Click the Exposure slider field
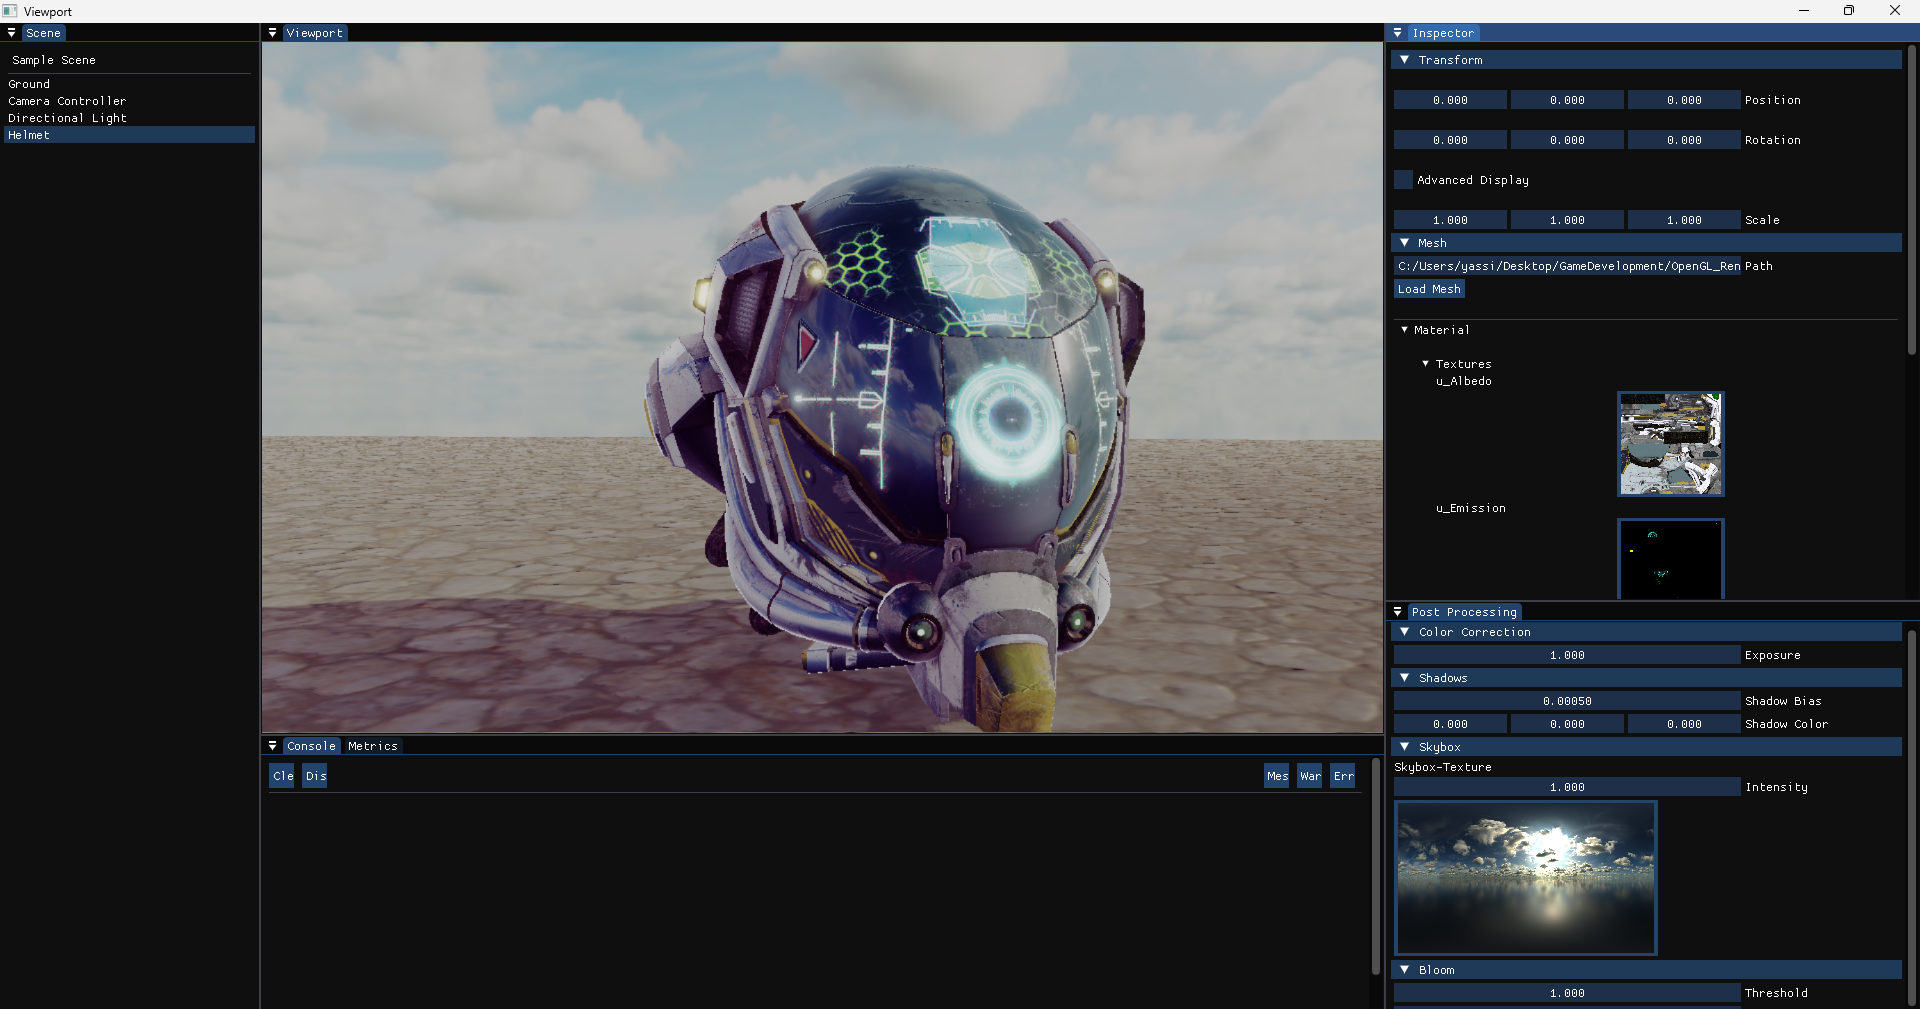The image size is (1920, 1009). point(1567,655)
